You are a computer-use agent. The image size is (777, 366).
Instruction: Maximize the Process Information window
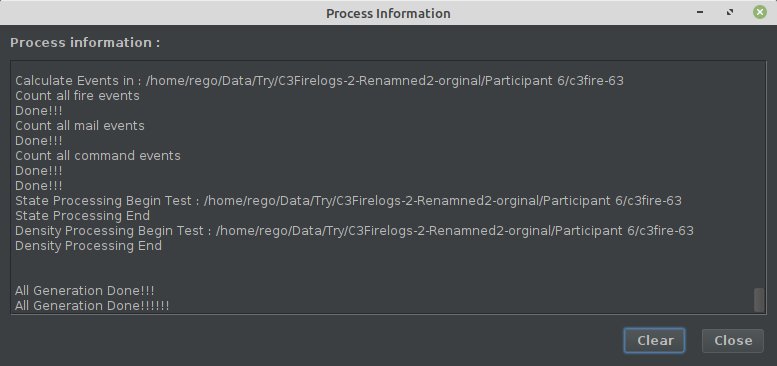coord(729,12)
